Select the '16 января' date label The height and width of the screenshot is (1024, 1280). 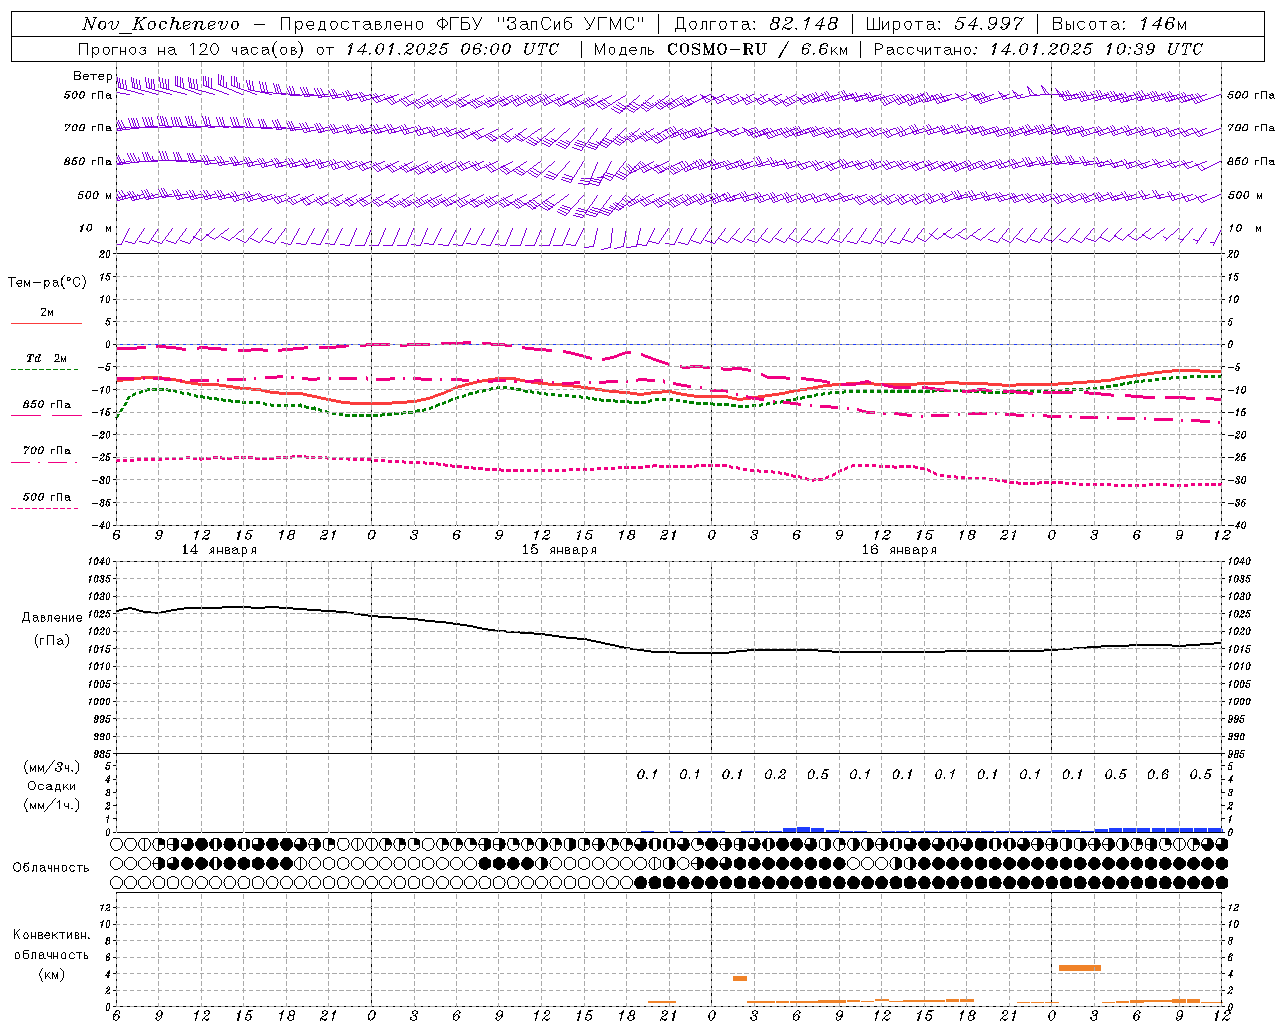[x=899, y=550]
